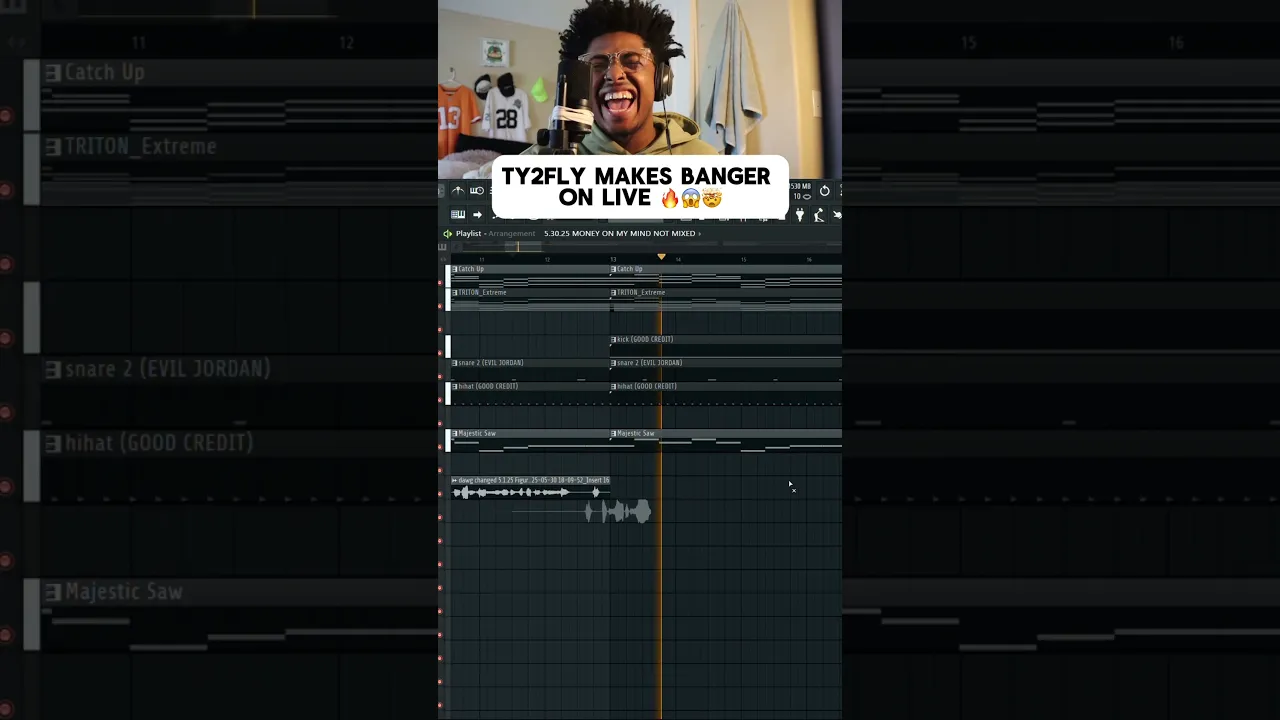Select the first Catch Up clip title
The image size is (1280, 720).
pyautogui.click(x=471, y=269)
